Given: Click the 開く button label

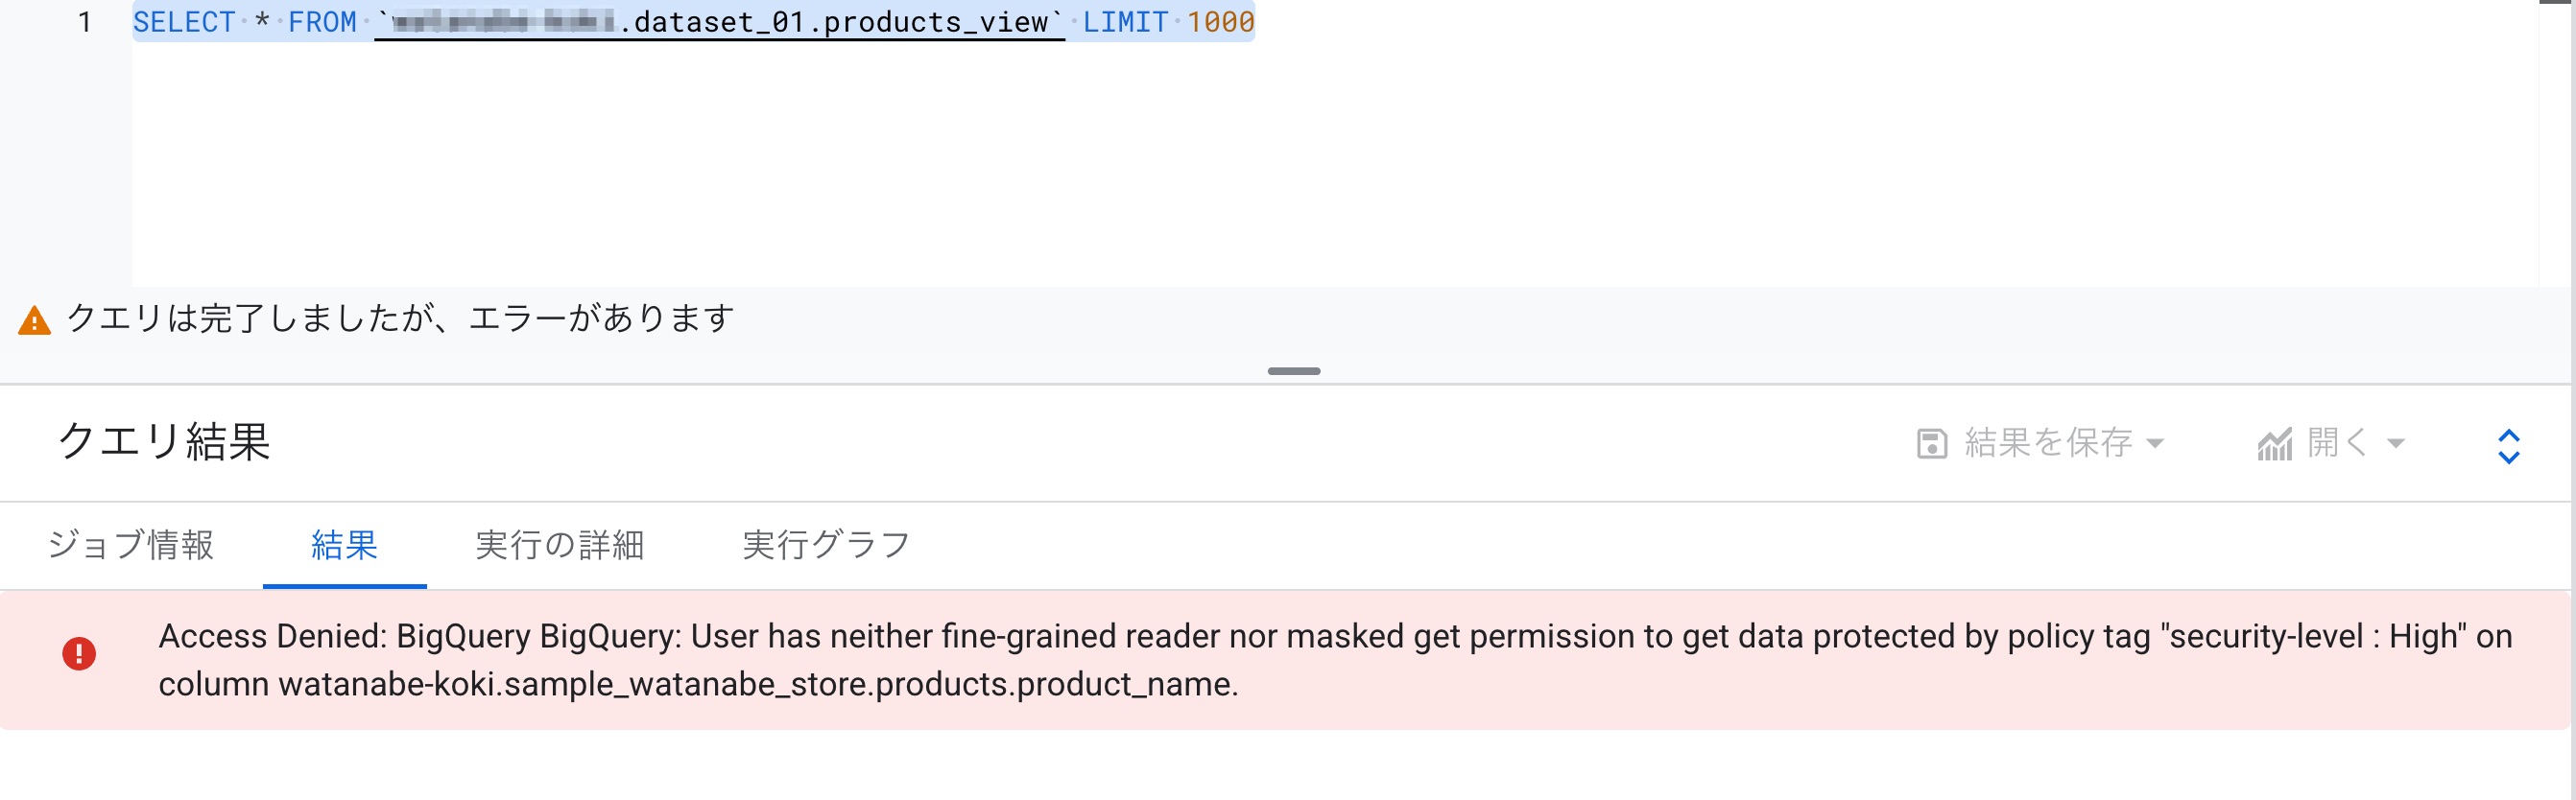Looking at the screenshot, I should coord(2338,442).
